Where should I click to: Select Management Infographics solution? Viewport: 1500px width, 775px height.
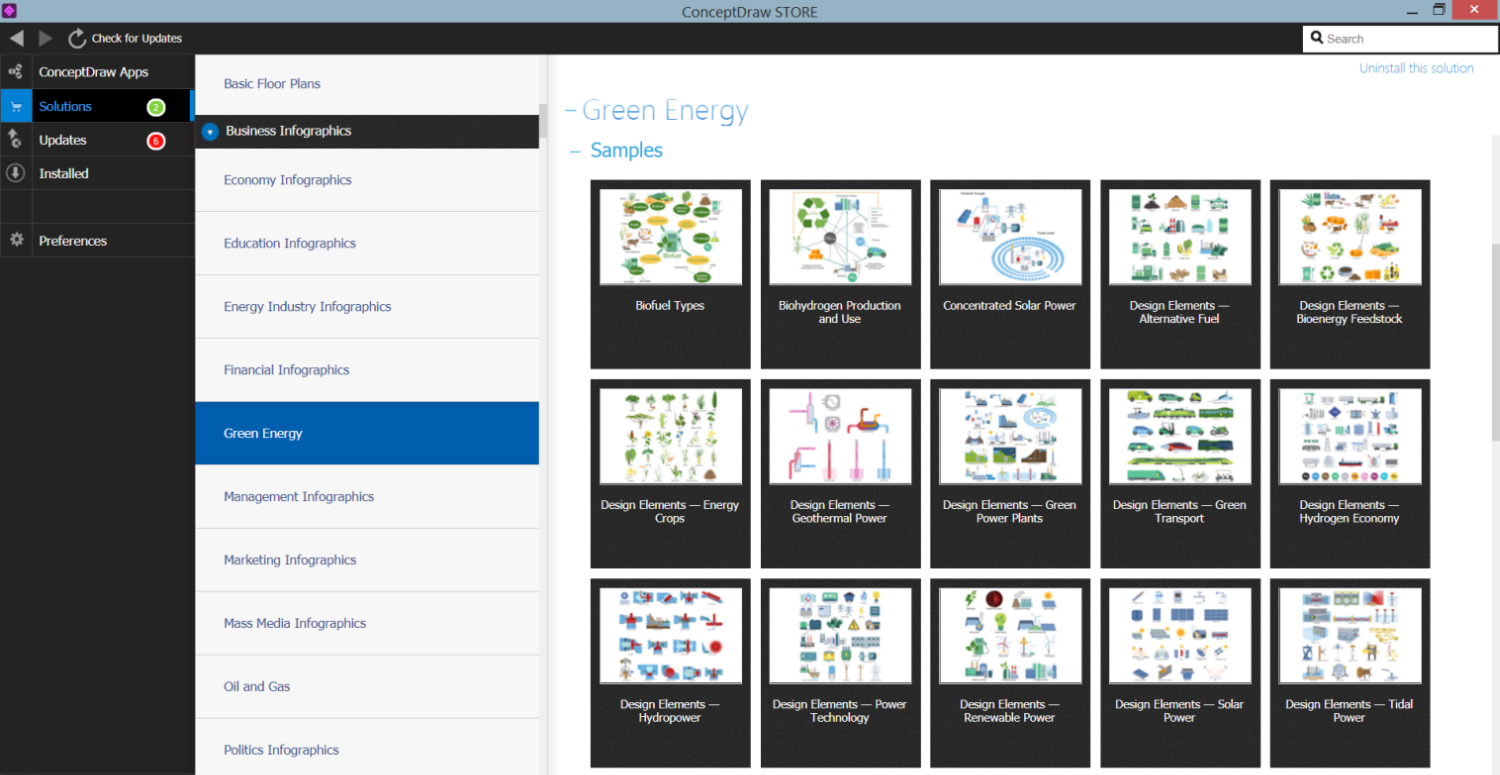[x=367, y=496]
